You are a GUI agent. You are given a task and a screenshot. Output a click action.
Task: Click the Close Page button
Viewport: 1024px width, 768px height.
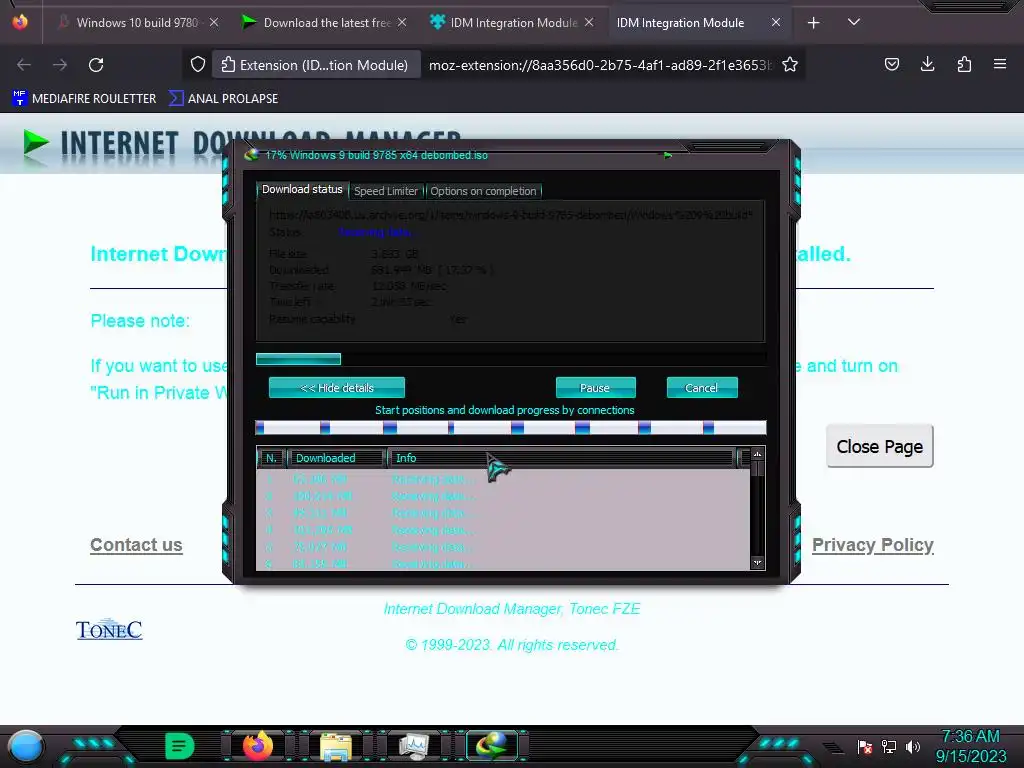(x=880, y=447)
